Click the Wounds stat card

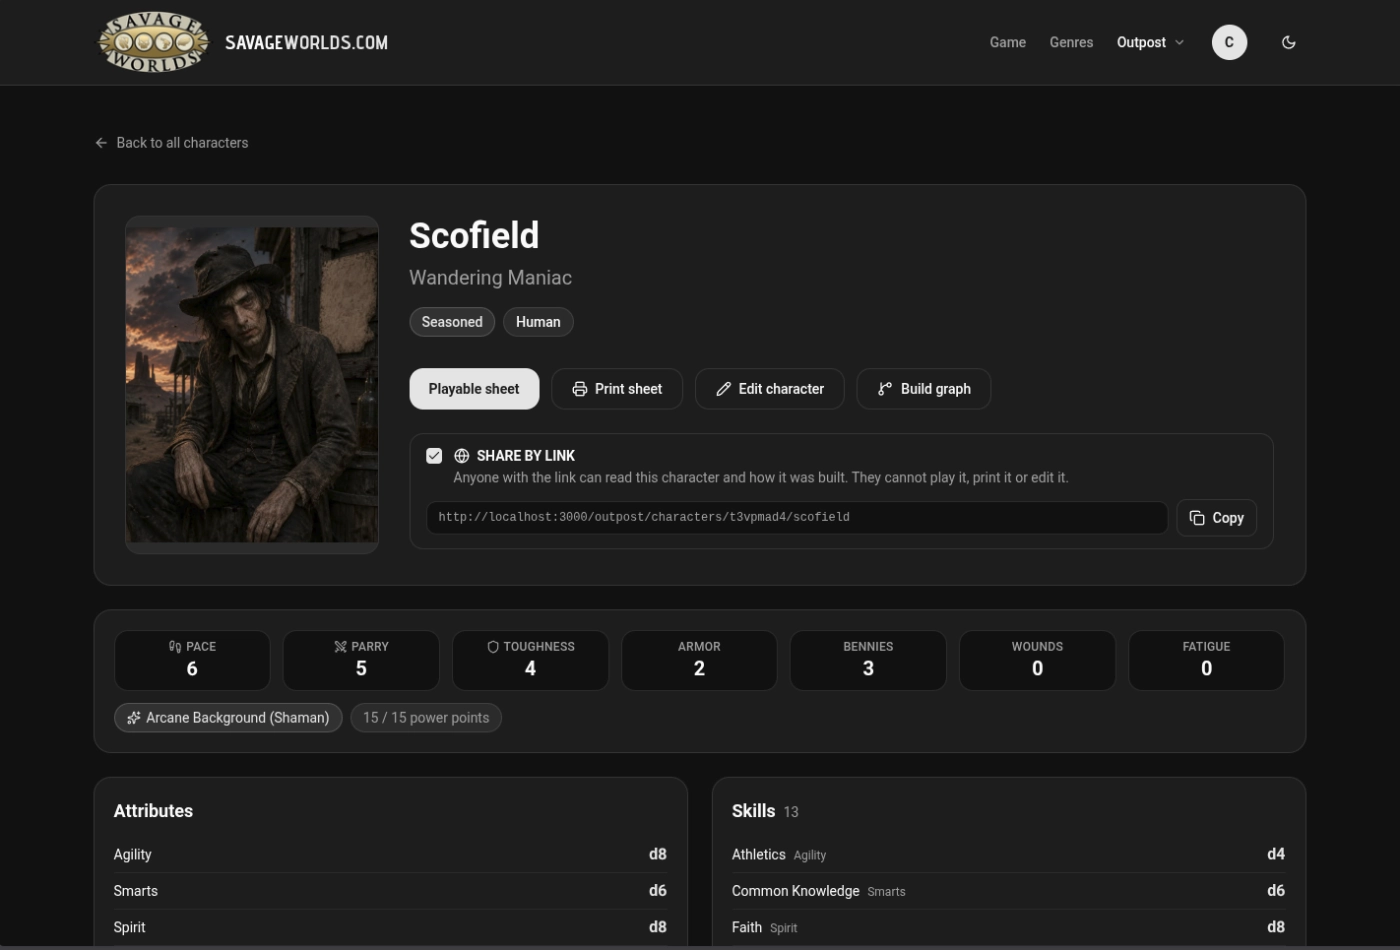(x=1037, y=660)
